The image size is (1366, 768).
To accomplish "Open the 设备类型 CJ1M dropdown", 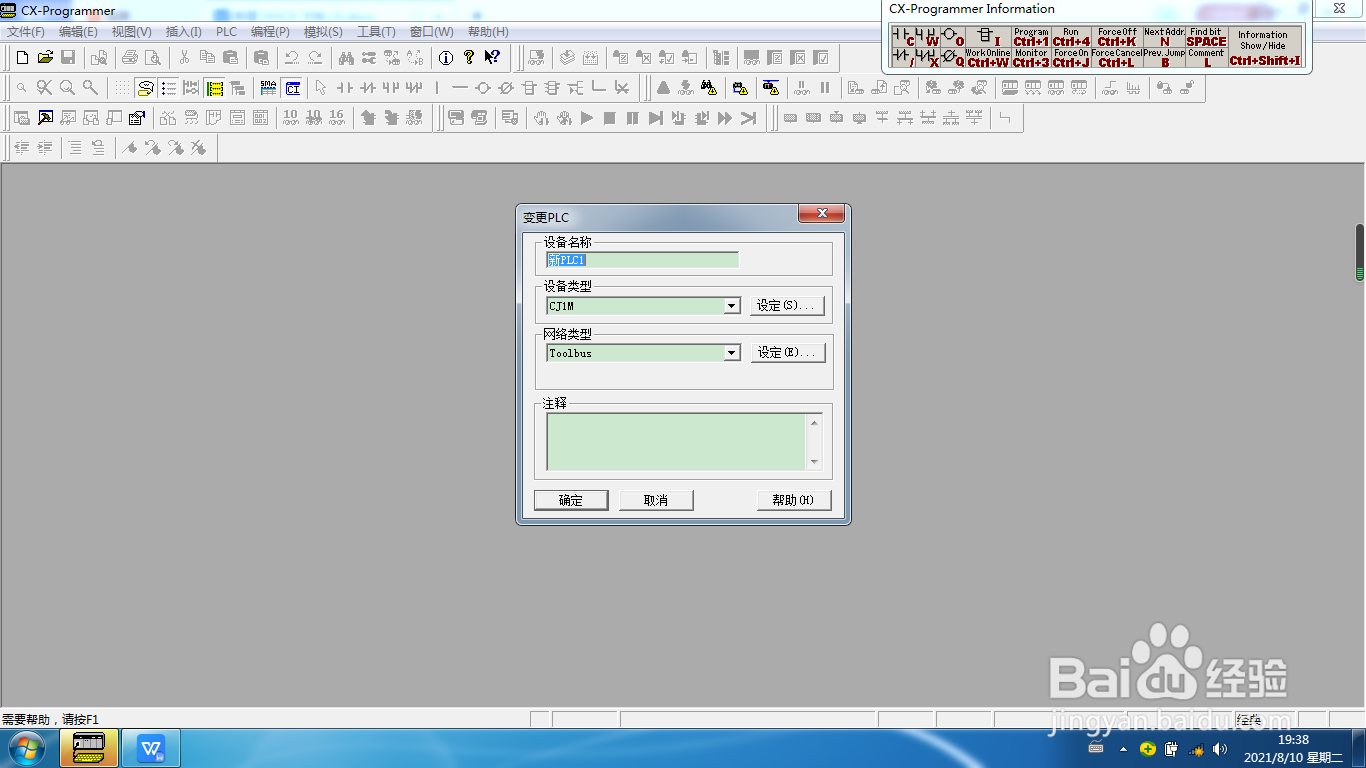I will [731, 306].
